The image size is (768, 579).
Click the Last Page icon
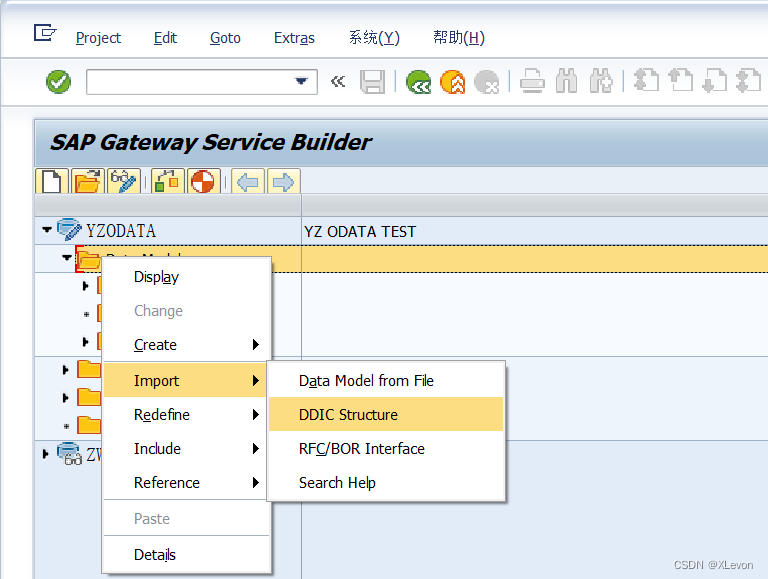tap(748, 80)
